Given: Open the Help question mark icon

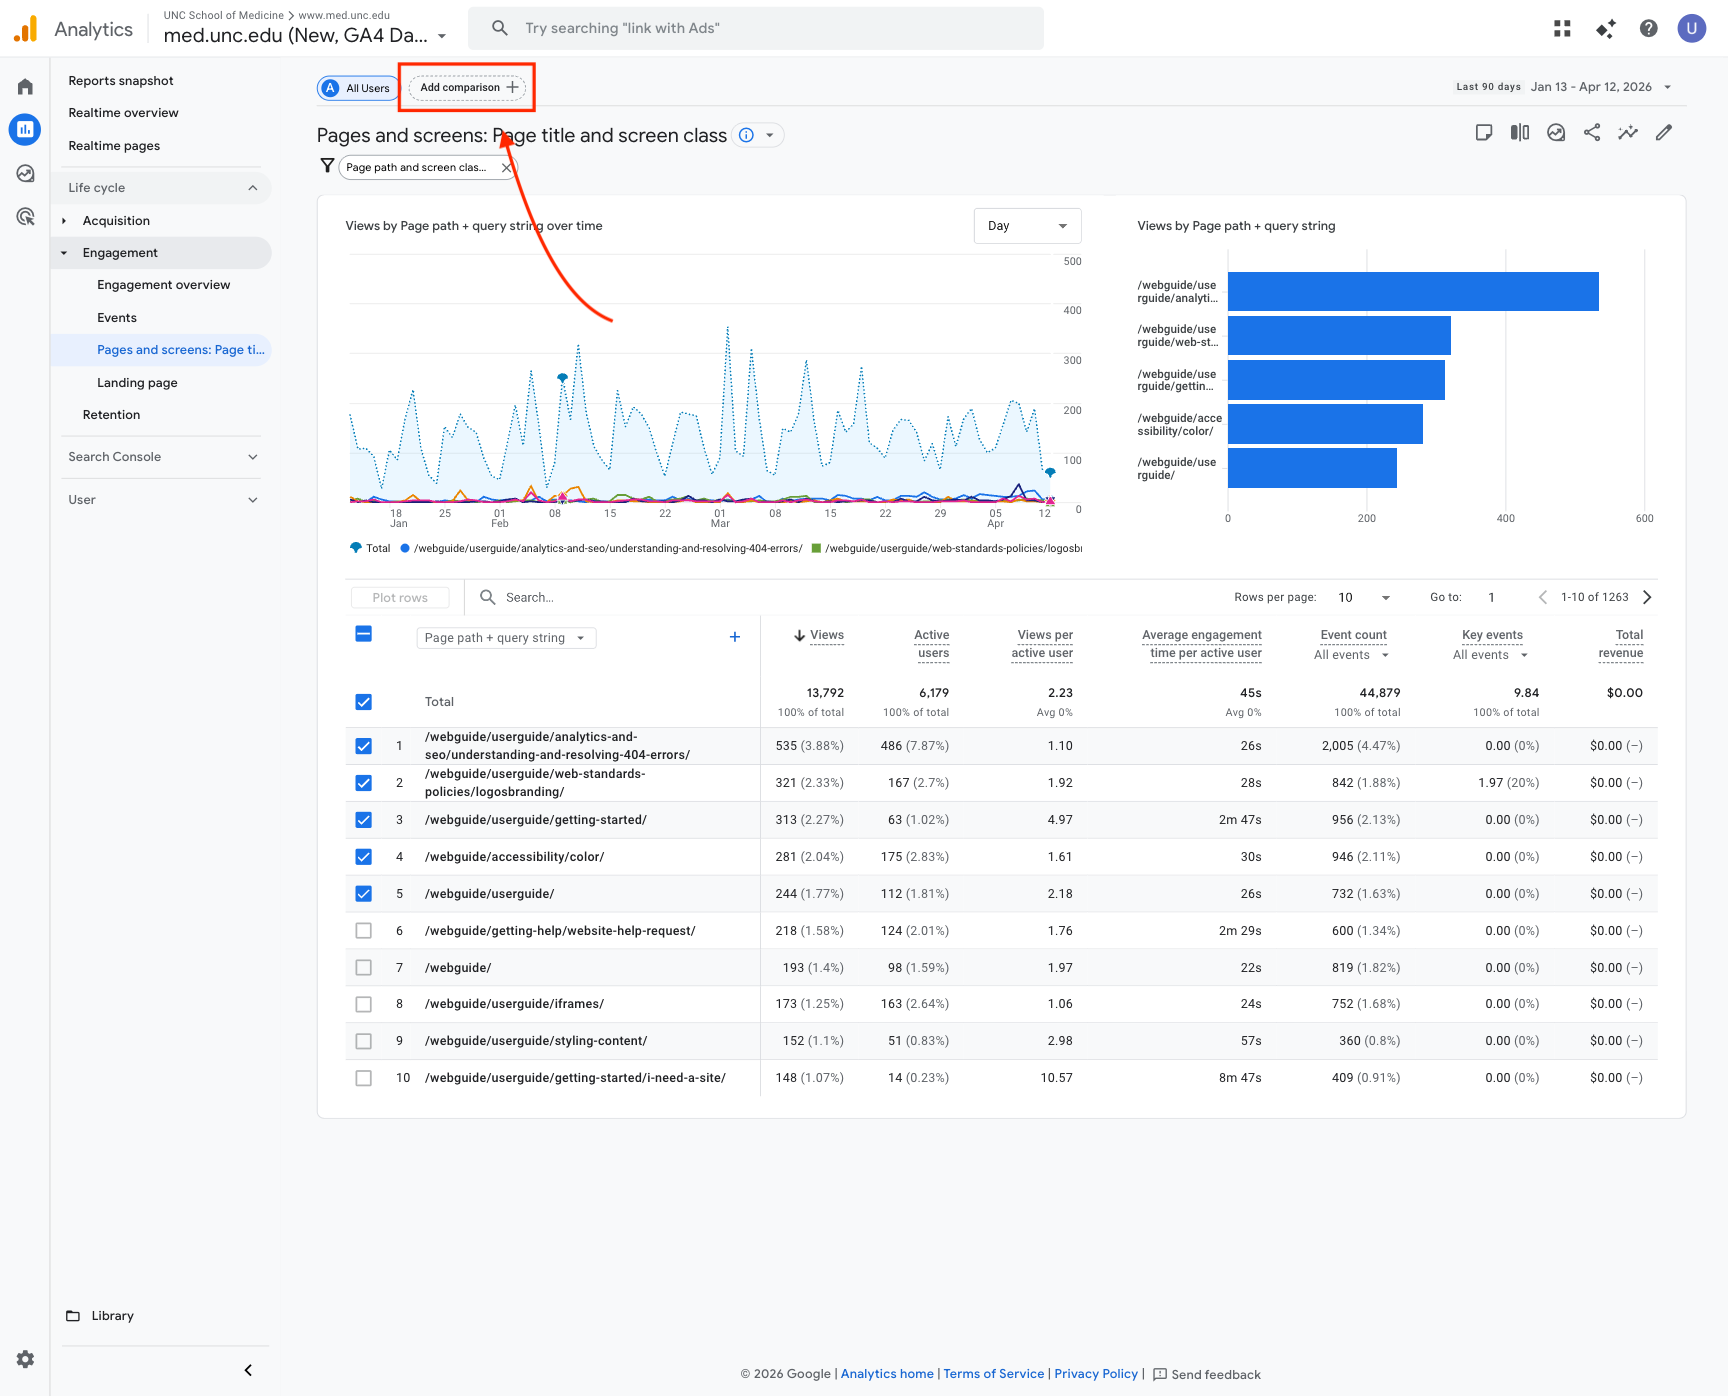Looking at the screenshot, I should tap(1648, 28).
